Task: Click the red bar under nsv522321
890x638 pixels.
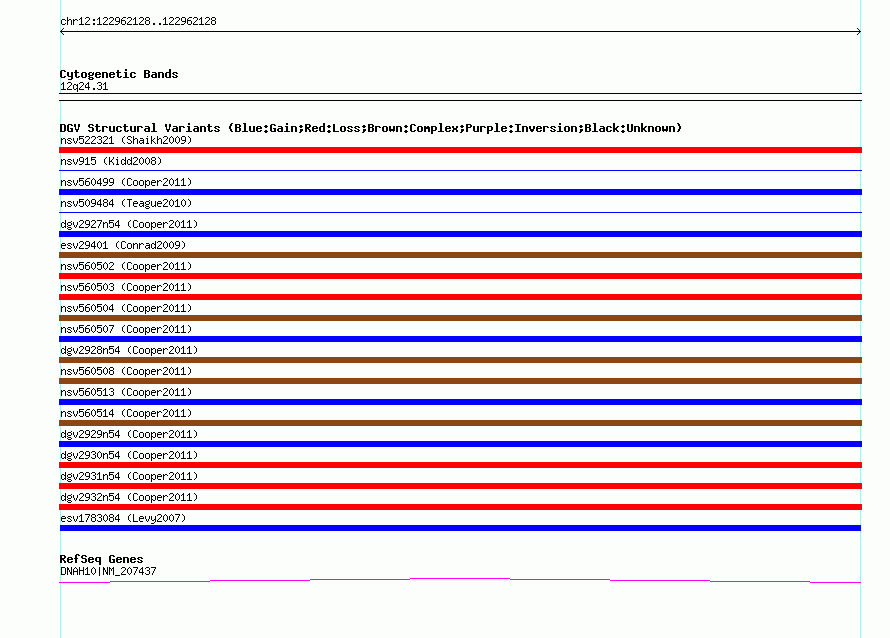Action: coord(460,150)
